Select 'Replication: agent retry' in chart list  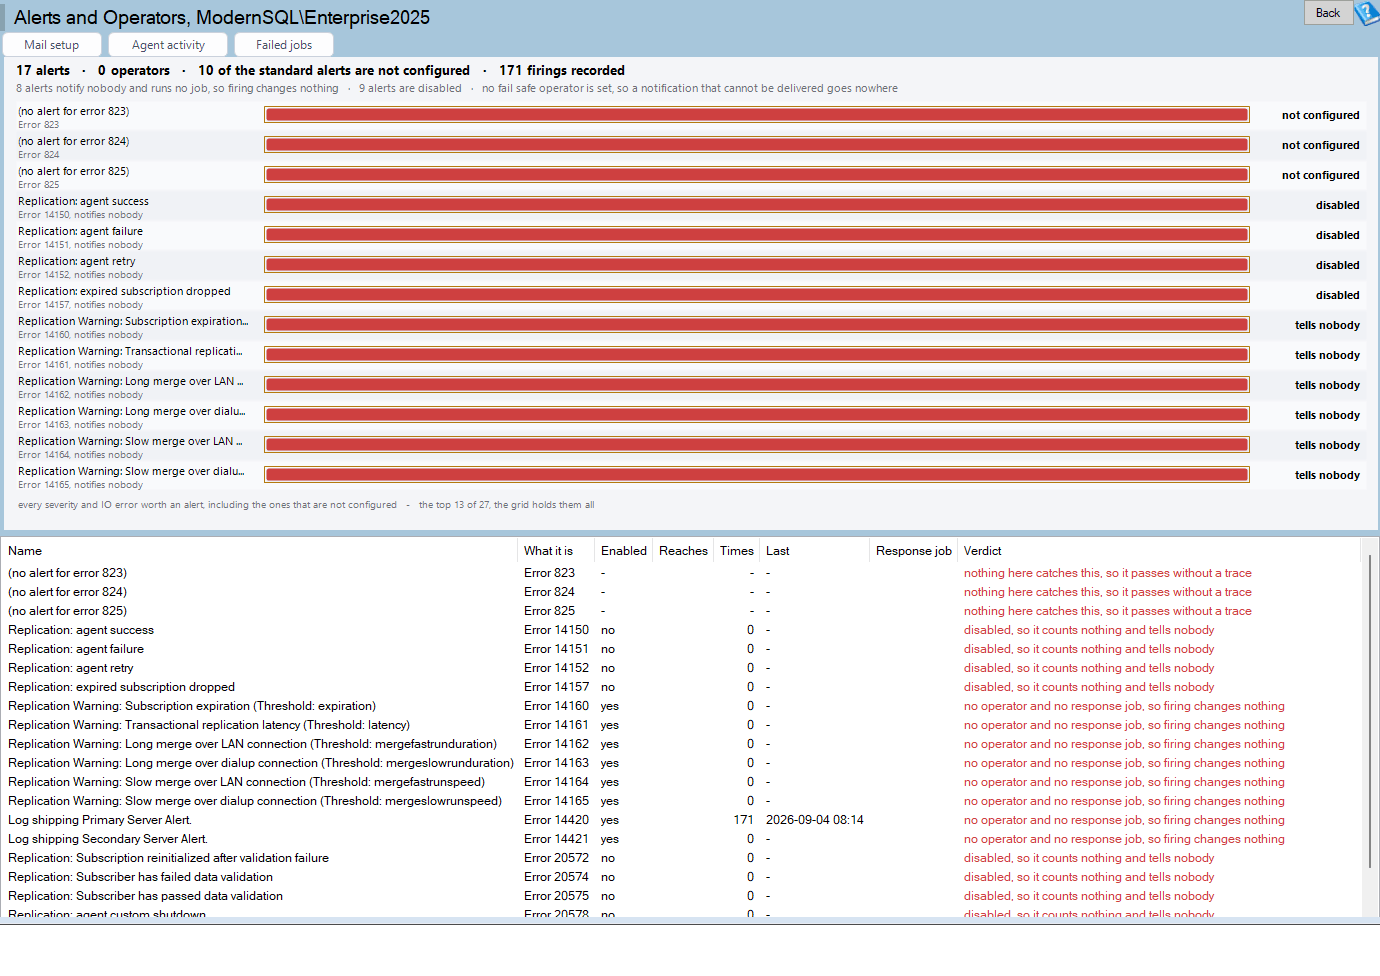[x=76, y=261]
